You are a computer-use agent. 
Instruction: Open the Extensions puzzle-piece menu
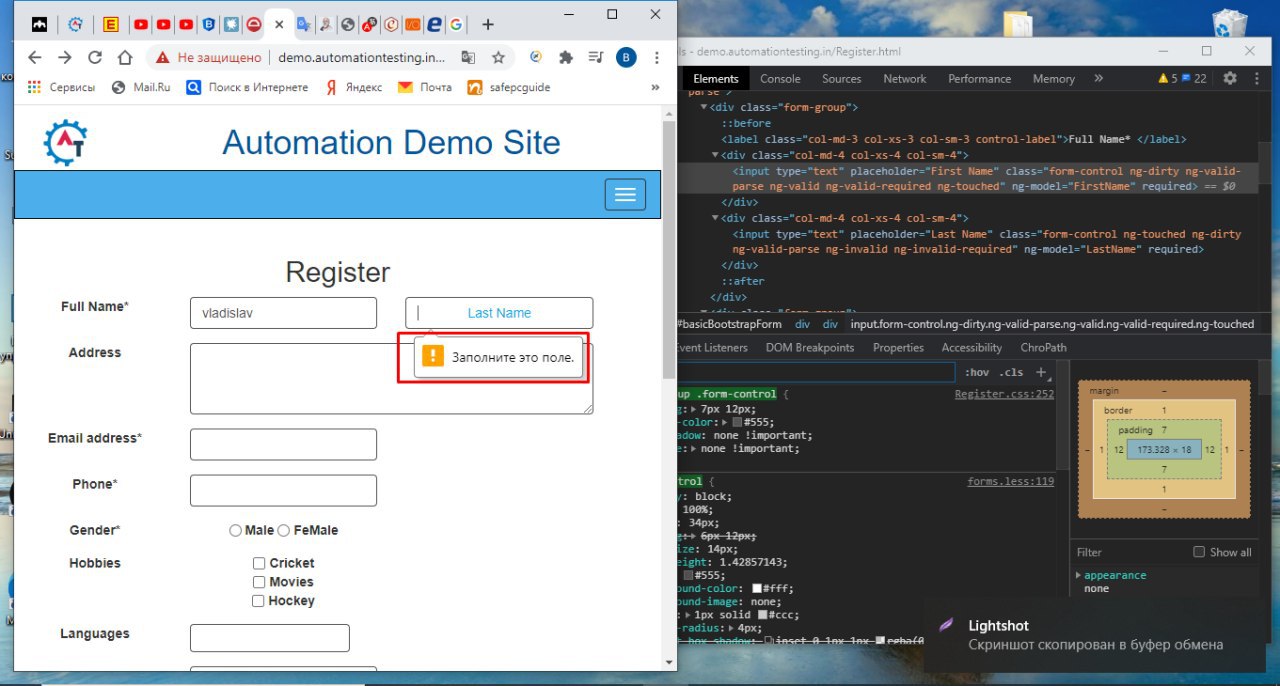pyautogui.click(x=566, y=57)
